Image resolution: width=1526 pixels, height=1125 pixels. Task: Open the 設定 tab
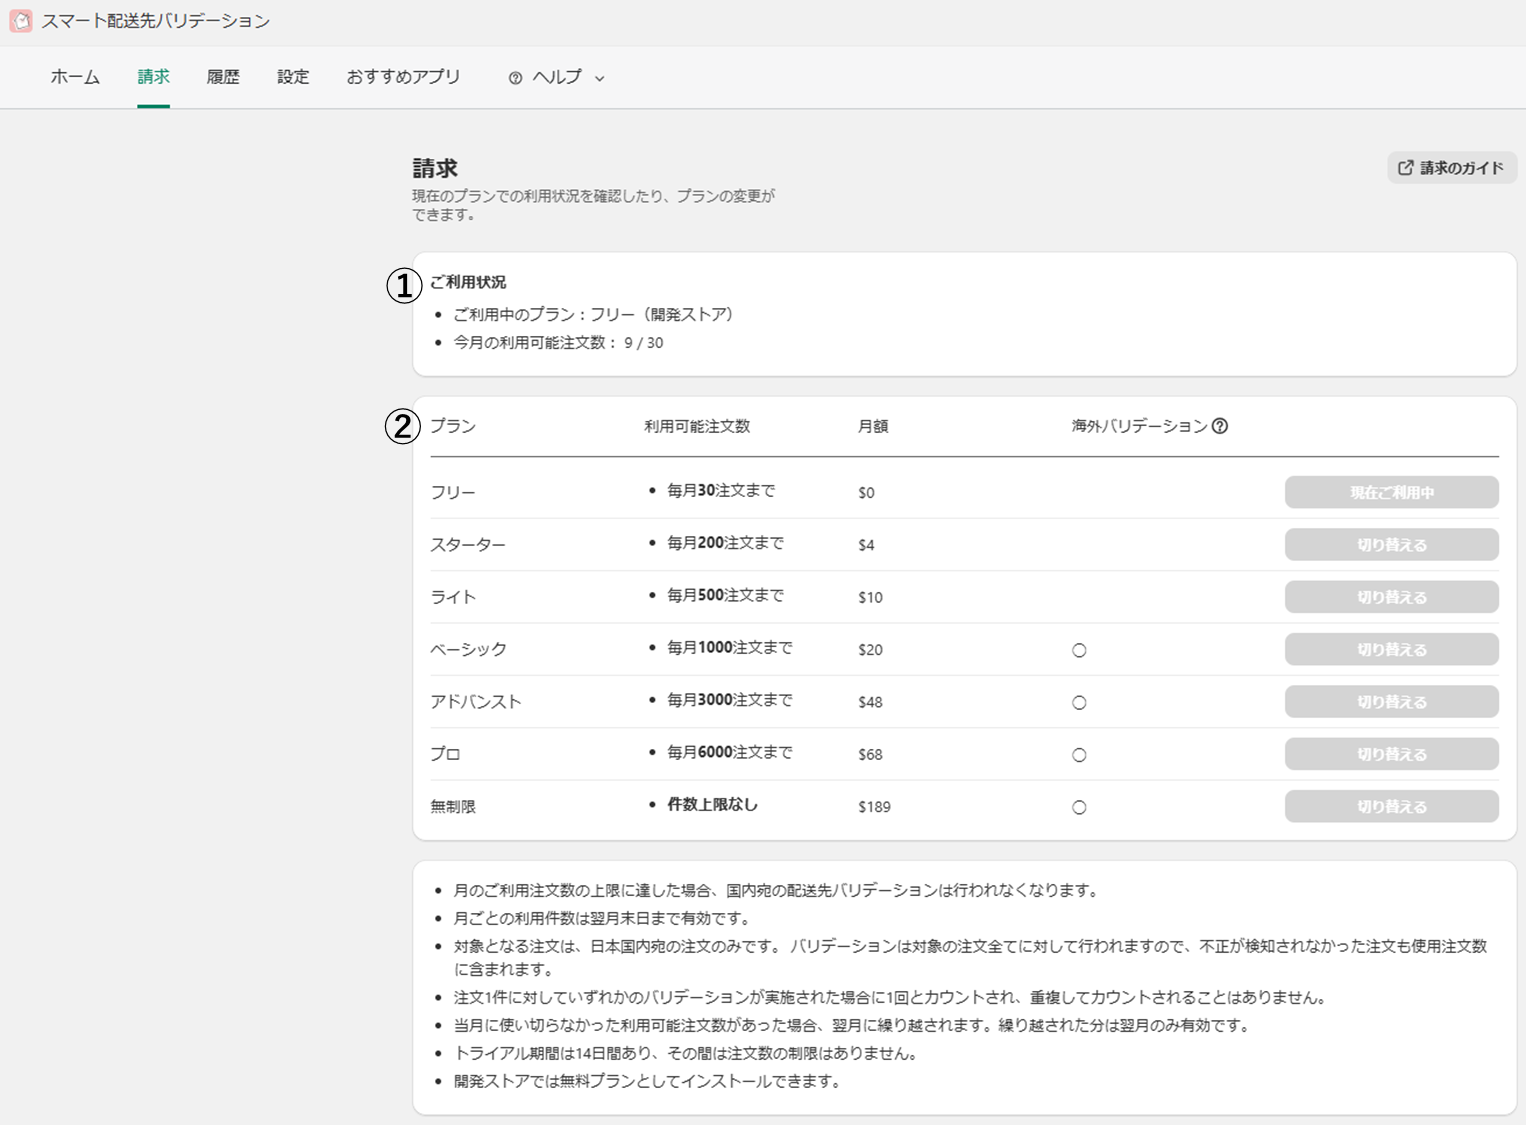point(293,77)
